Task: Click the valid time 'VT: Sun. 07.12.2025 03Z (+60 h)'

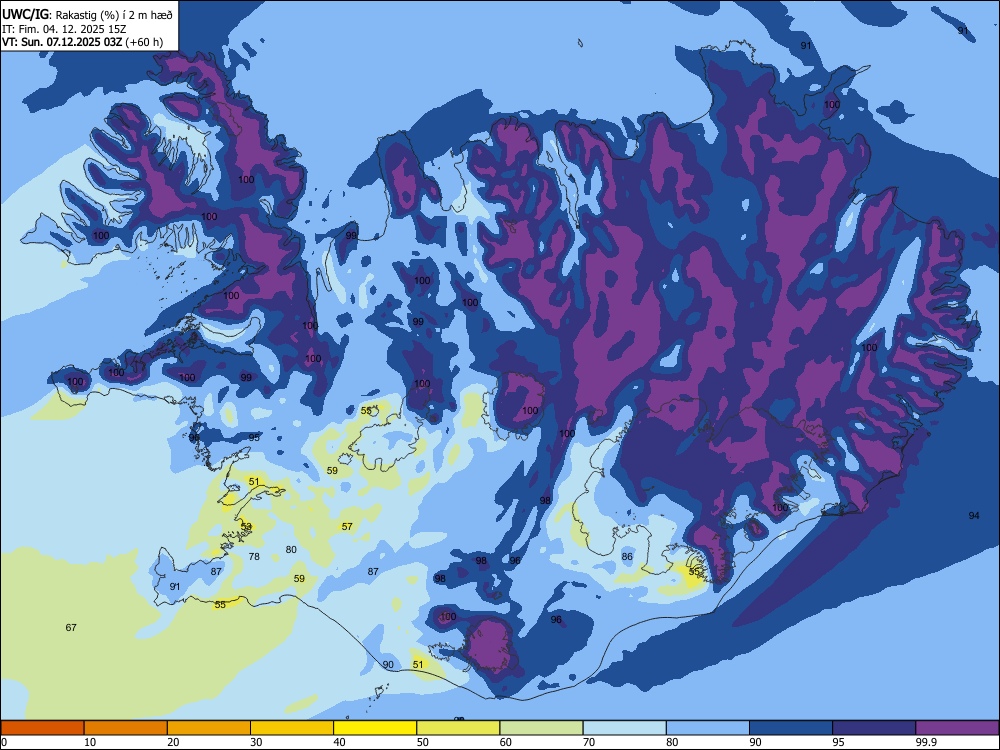Action: (82, 42)
